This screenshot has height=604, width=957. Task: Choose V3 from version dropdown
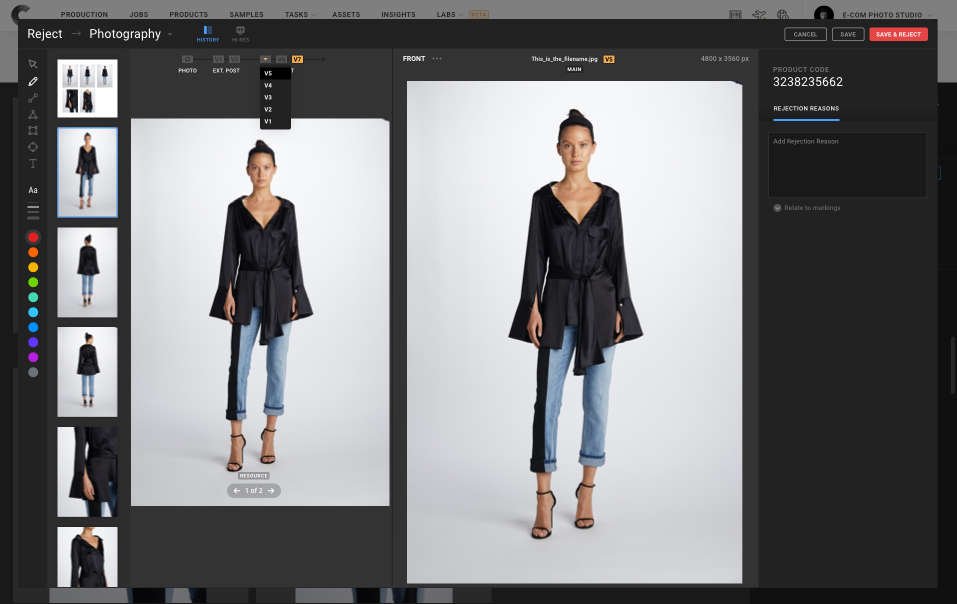pyautogui.click(x=275, y=98)
